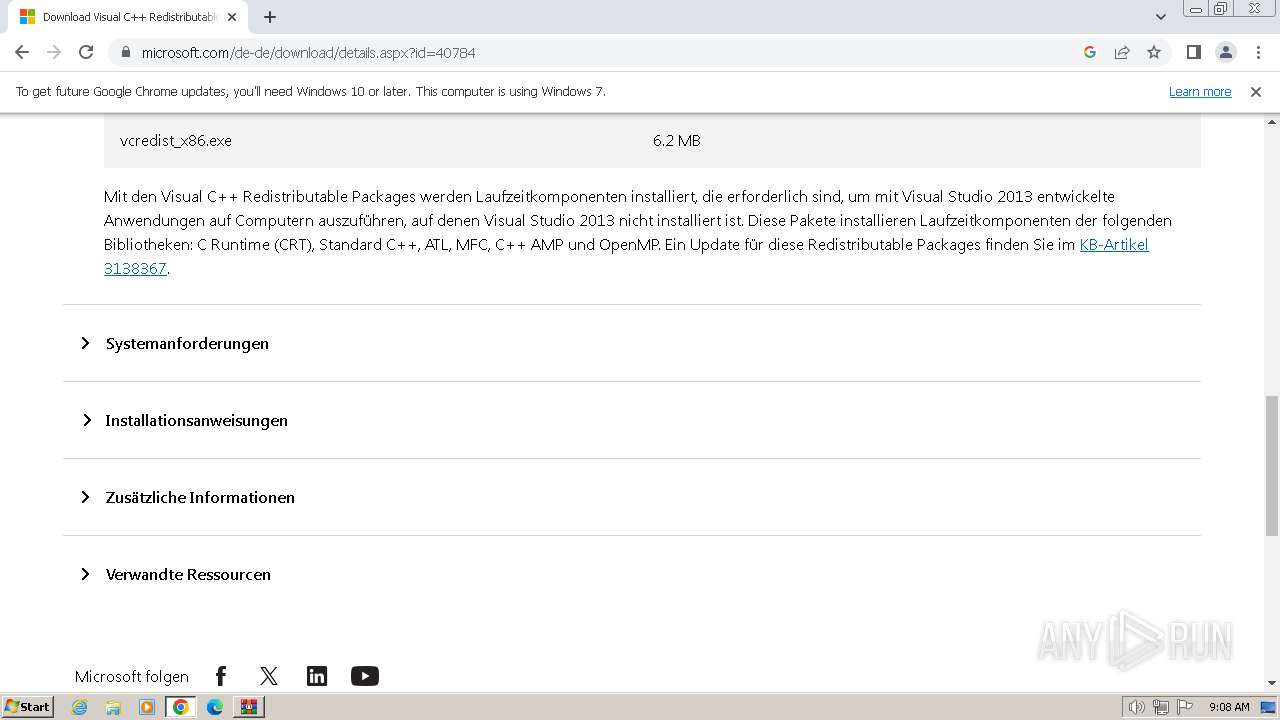Click the page vertical scrollbar thumb

1271,466
